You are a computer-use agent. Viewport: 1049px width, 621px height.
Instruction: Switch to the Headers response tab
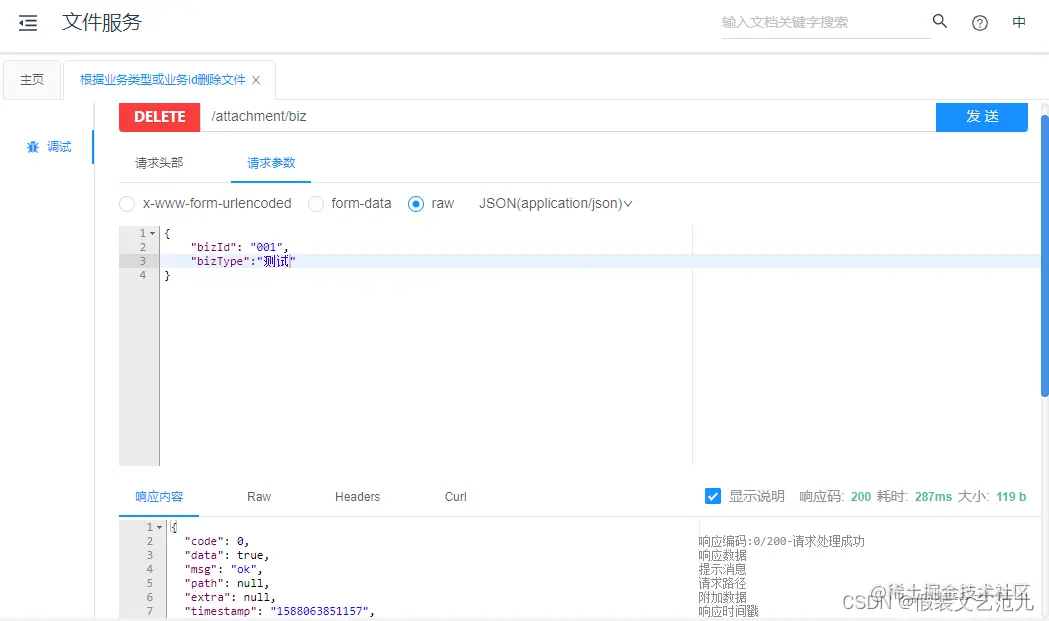pyautogui.click(x=357, y=497)
